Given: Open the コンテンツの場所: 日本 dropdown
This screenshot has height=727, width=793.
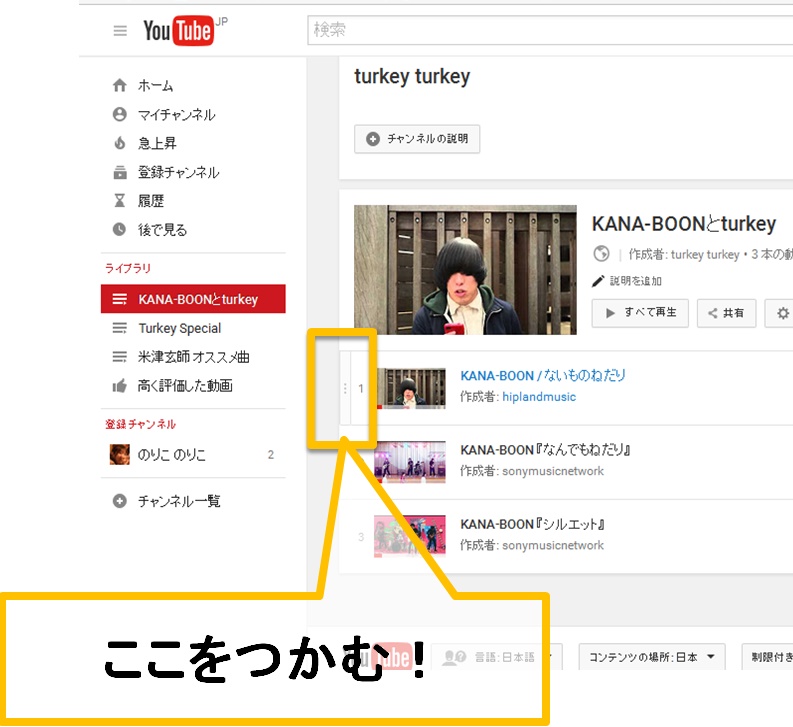Looking at the screenshot, I should click(652, 657).
